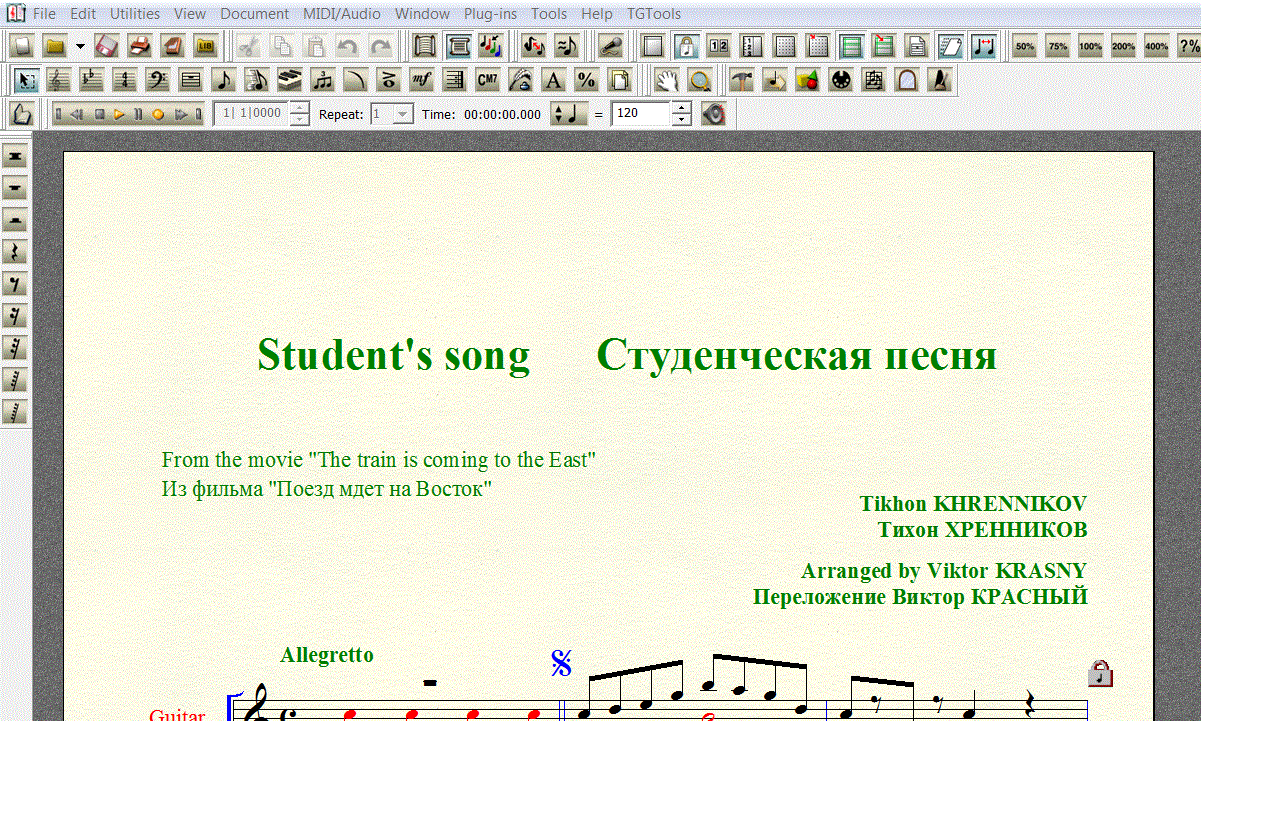Select the Articulation tool

[389, 80]
